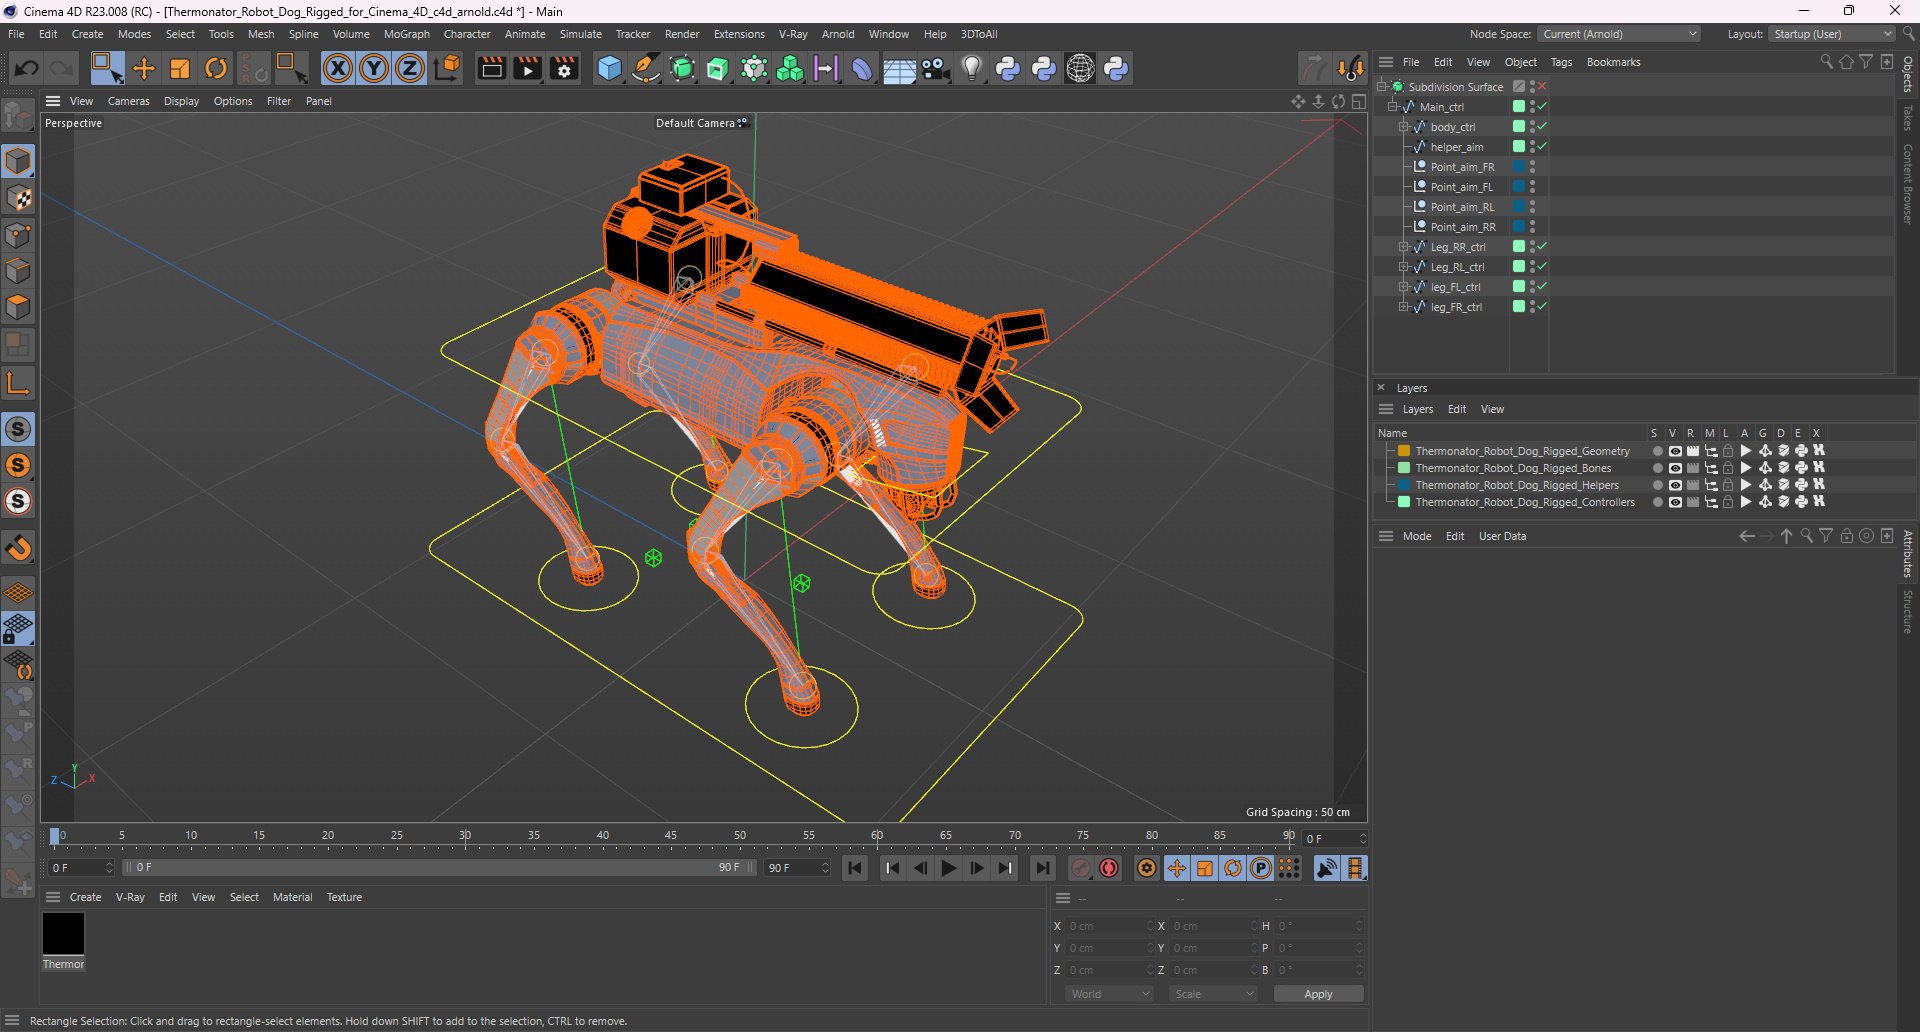Play the animation forward

click(x=949, y=868)
